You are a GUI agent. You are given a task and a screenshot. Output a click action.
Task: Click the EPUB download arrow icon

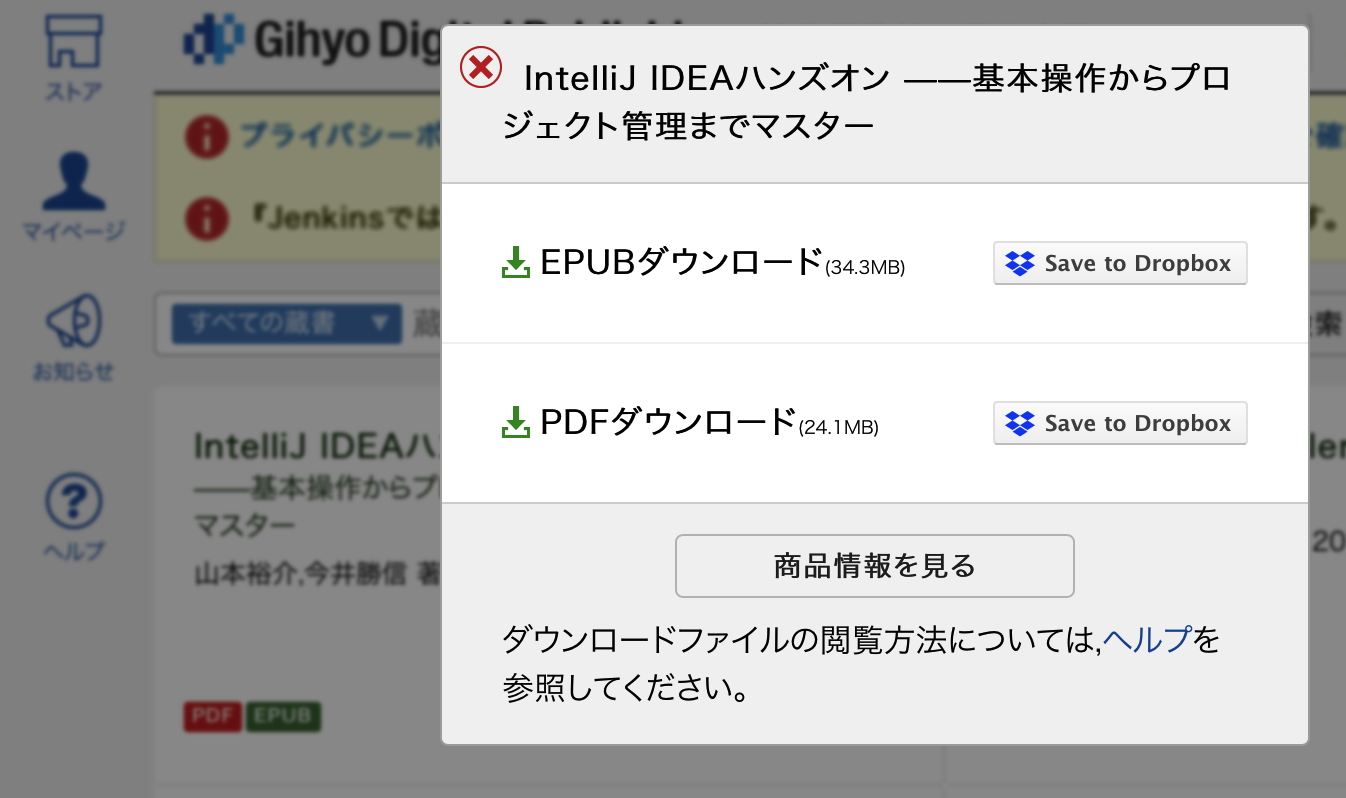click(515, 263)
